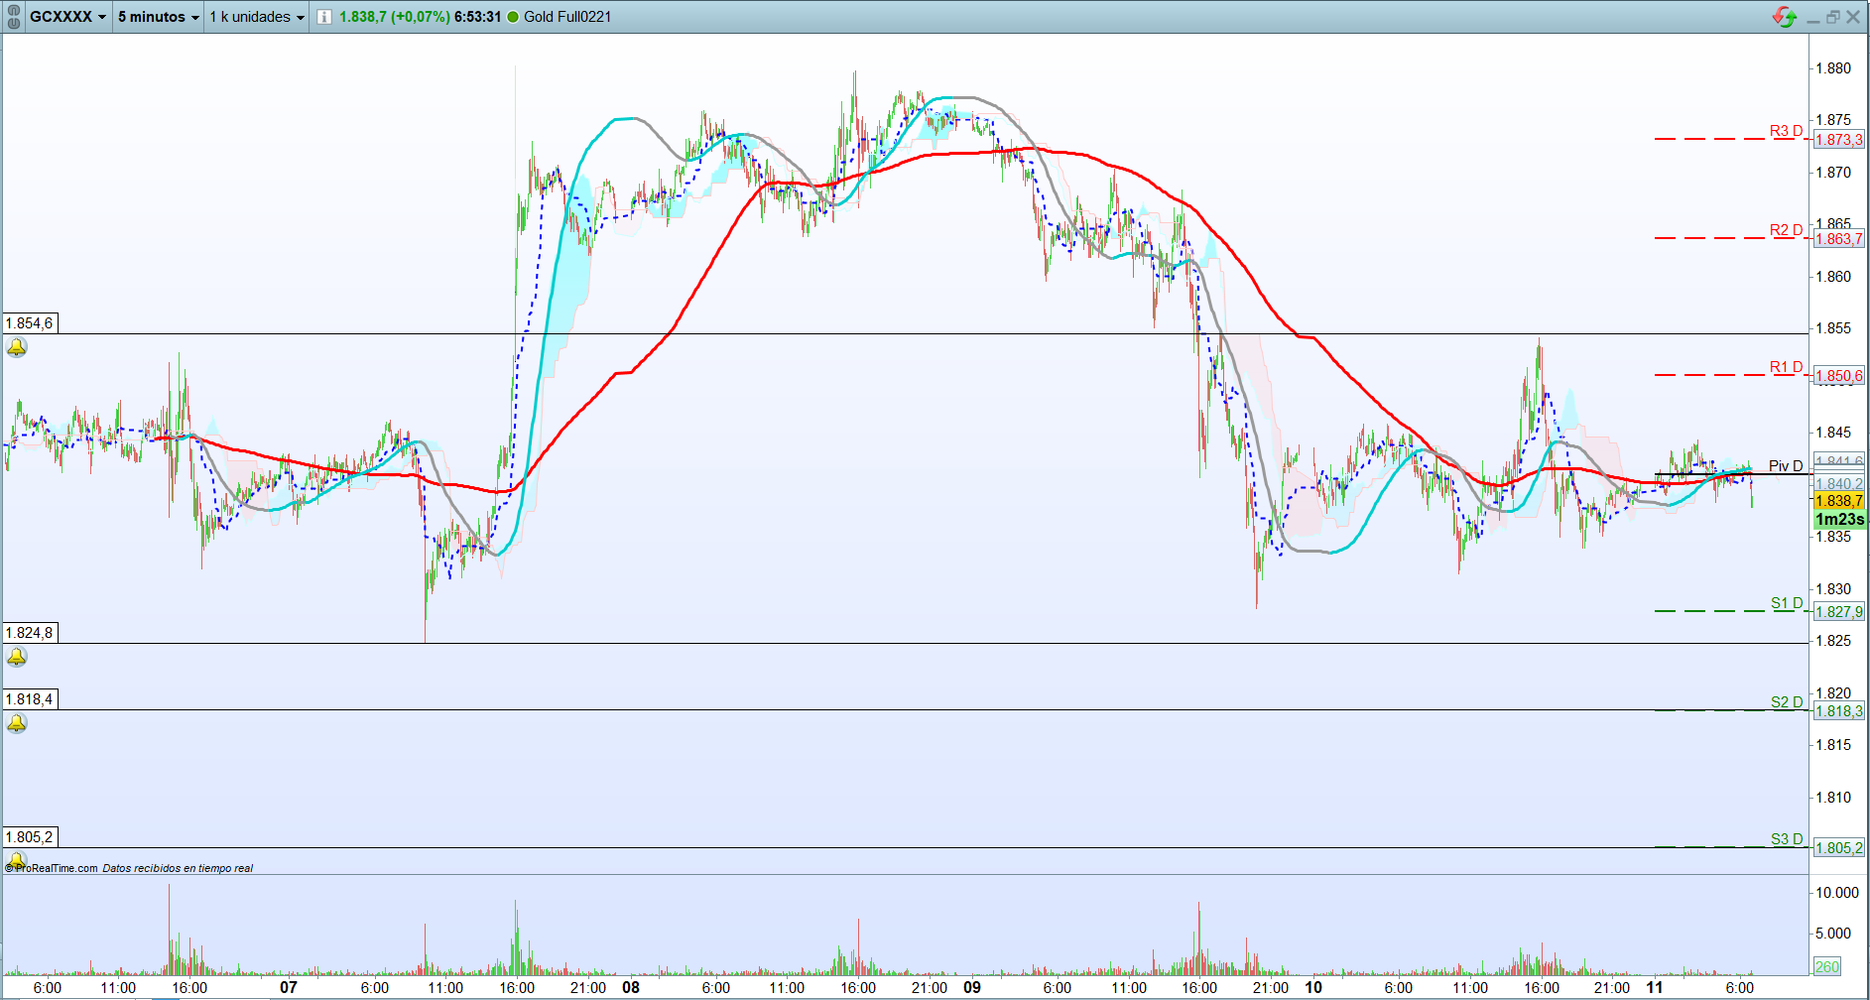
Task: Click the Datos recibidos en tiempo real text
Action: [x=178, y=868]
